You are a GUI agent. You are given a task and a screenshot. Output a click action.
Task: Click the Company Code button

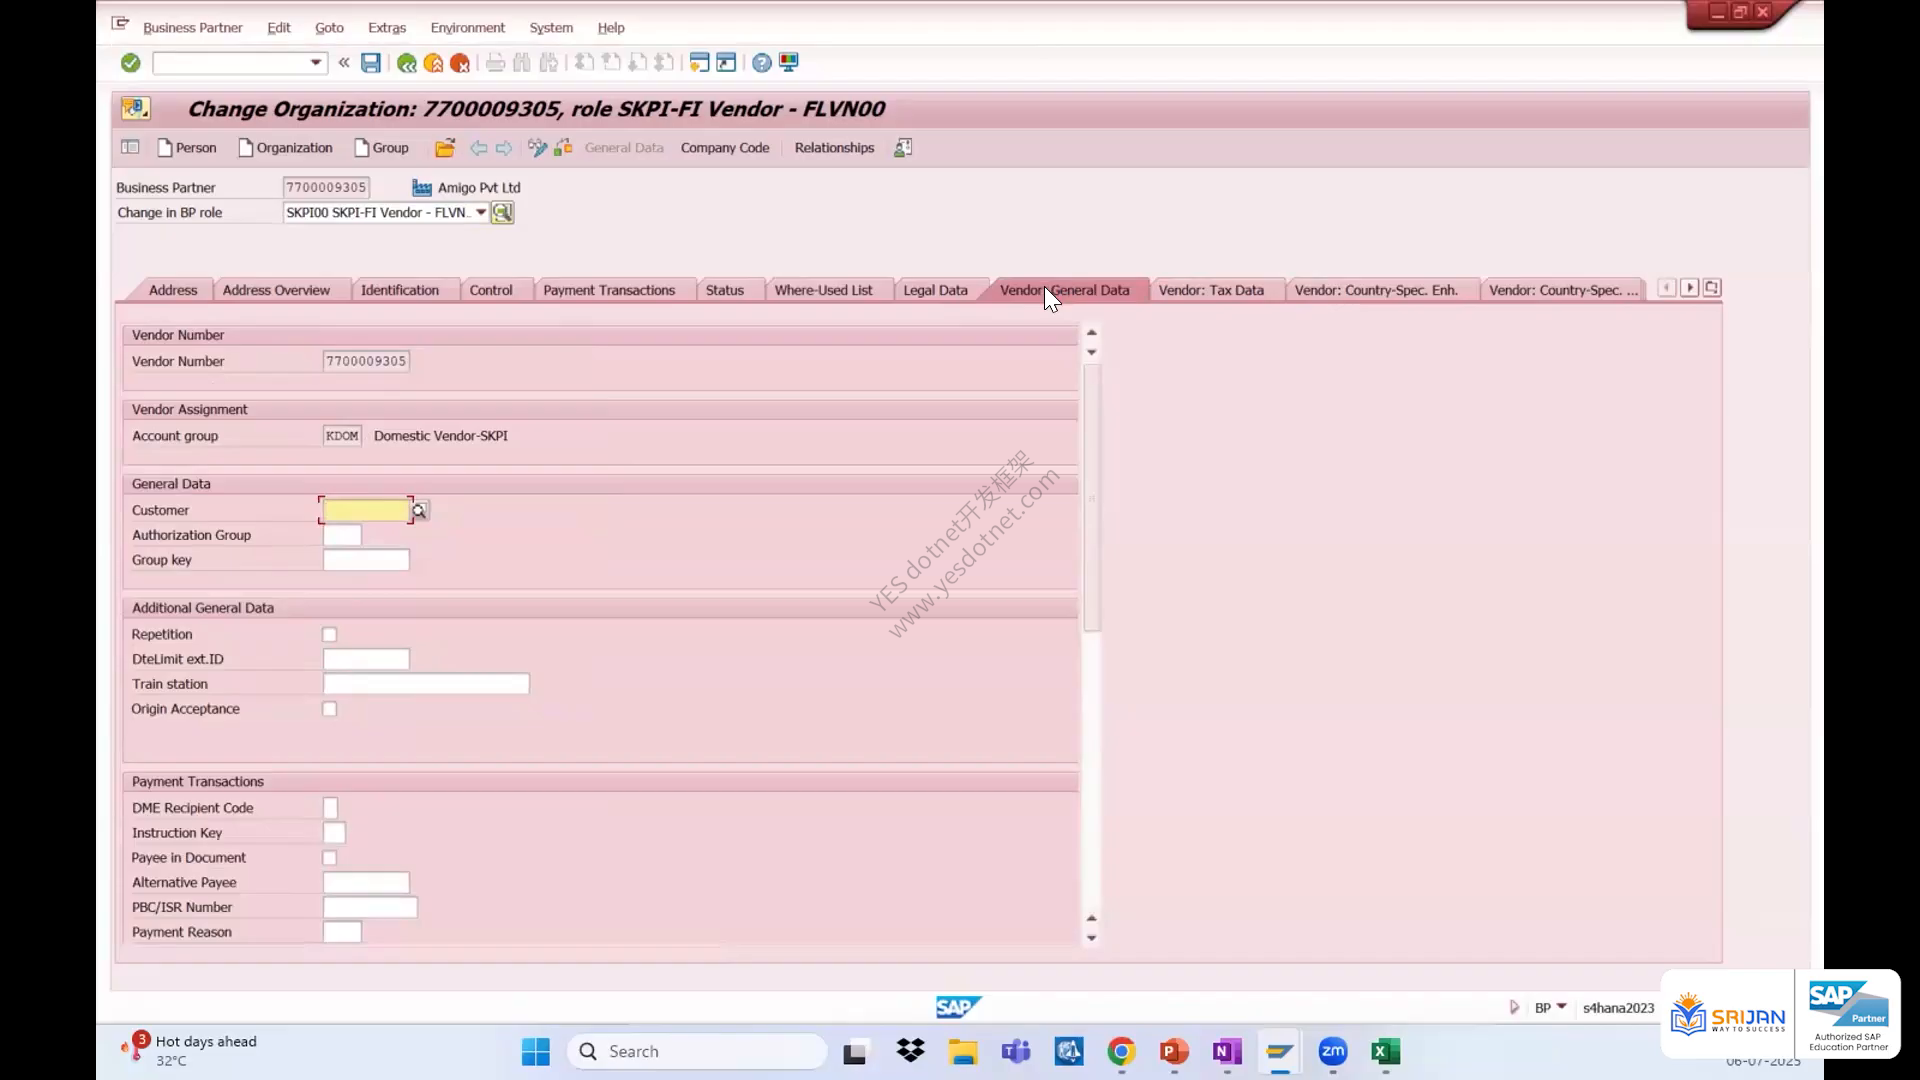point(725,148)
